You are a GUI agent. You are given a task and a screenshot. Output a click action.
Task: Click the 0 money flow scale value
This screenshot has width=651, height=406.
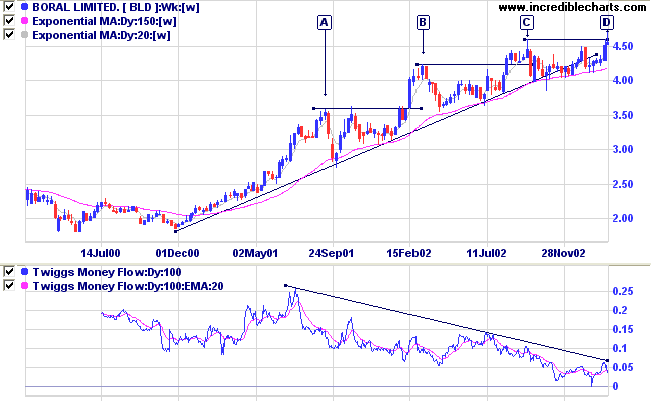[616, 386]
